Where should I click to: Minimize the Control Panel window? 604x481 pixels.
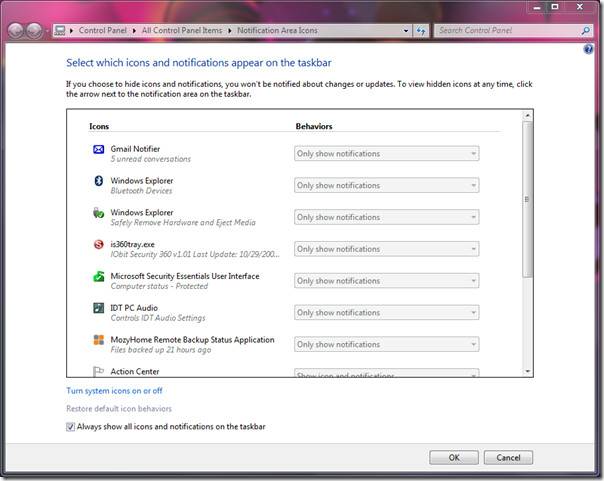537,7
